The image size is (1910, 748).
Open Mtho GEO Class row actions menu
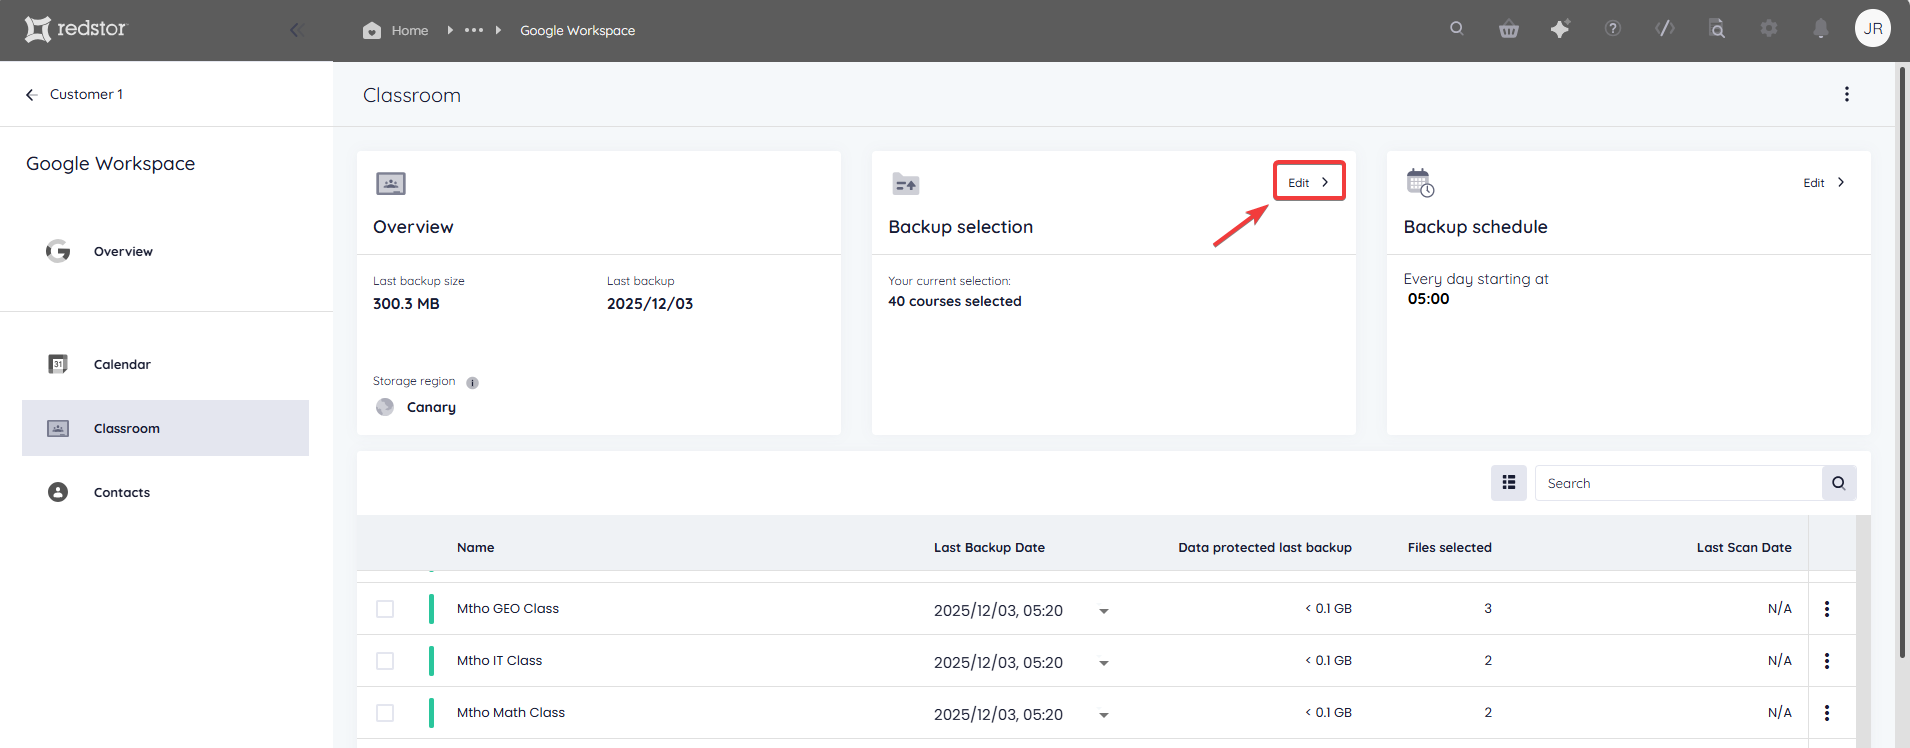(1827, 609)
